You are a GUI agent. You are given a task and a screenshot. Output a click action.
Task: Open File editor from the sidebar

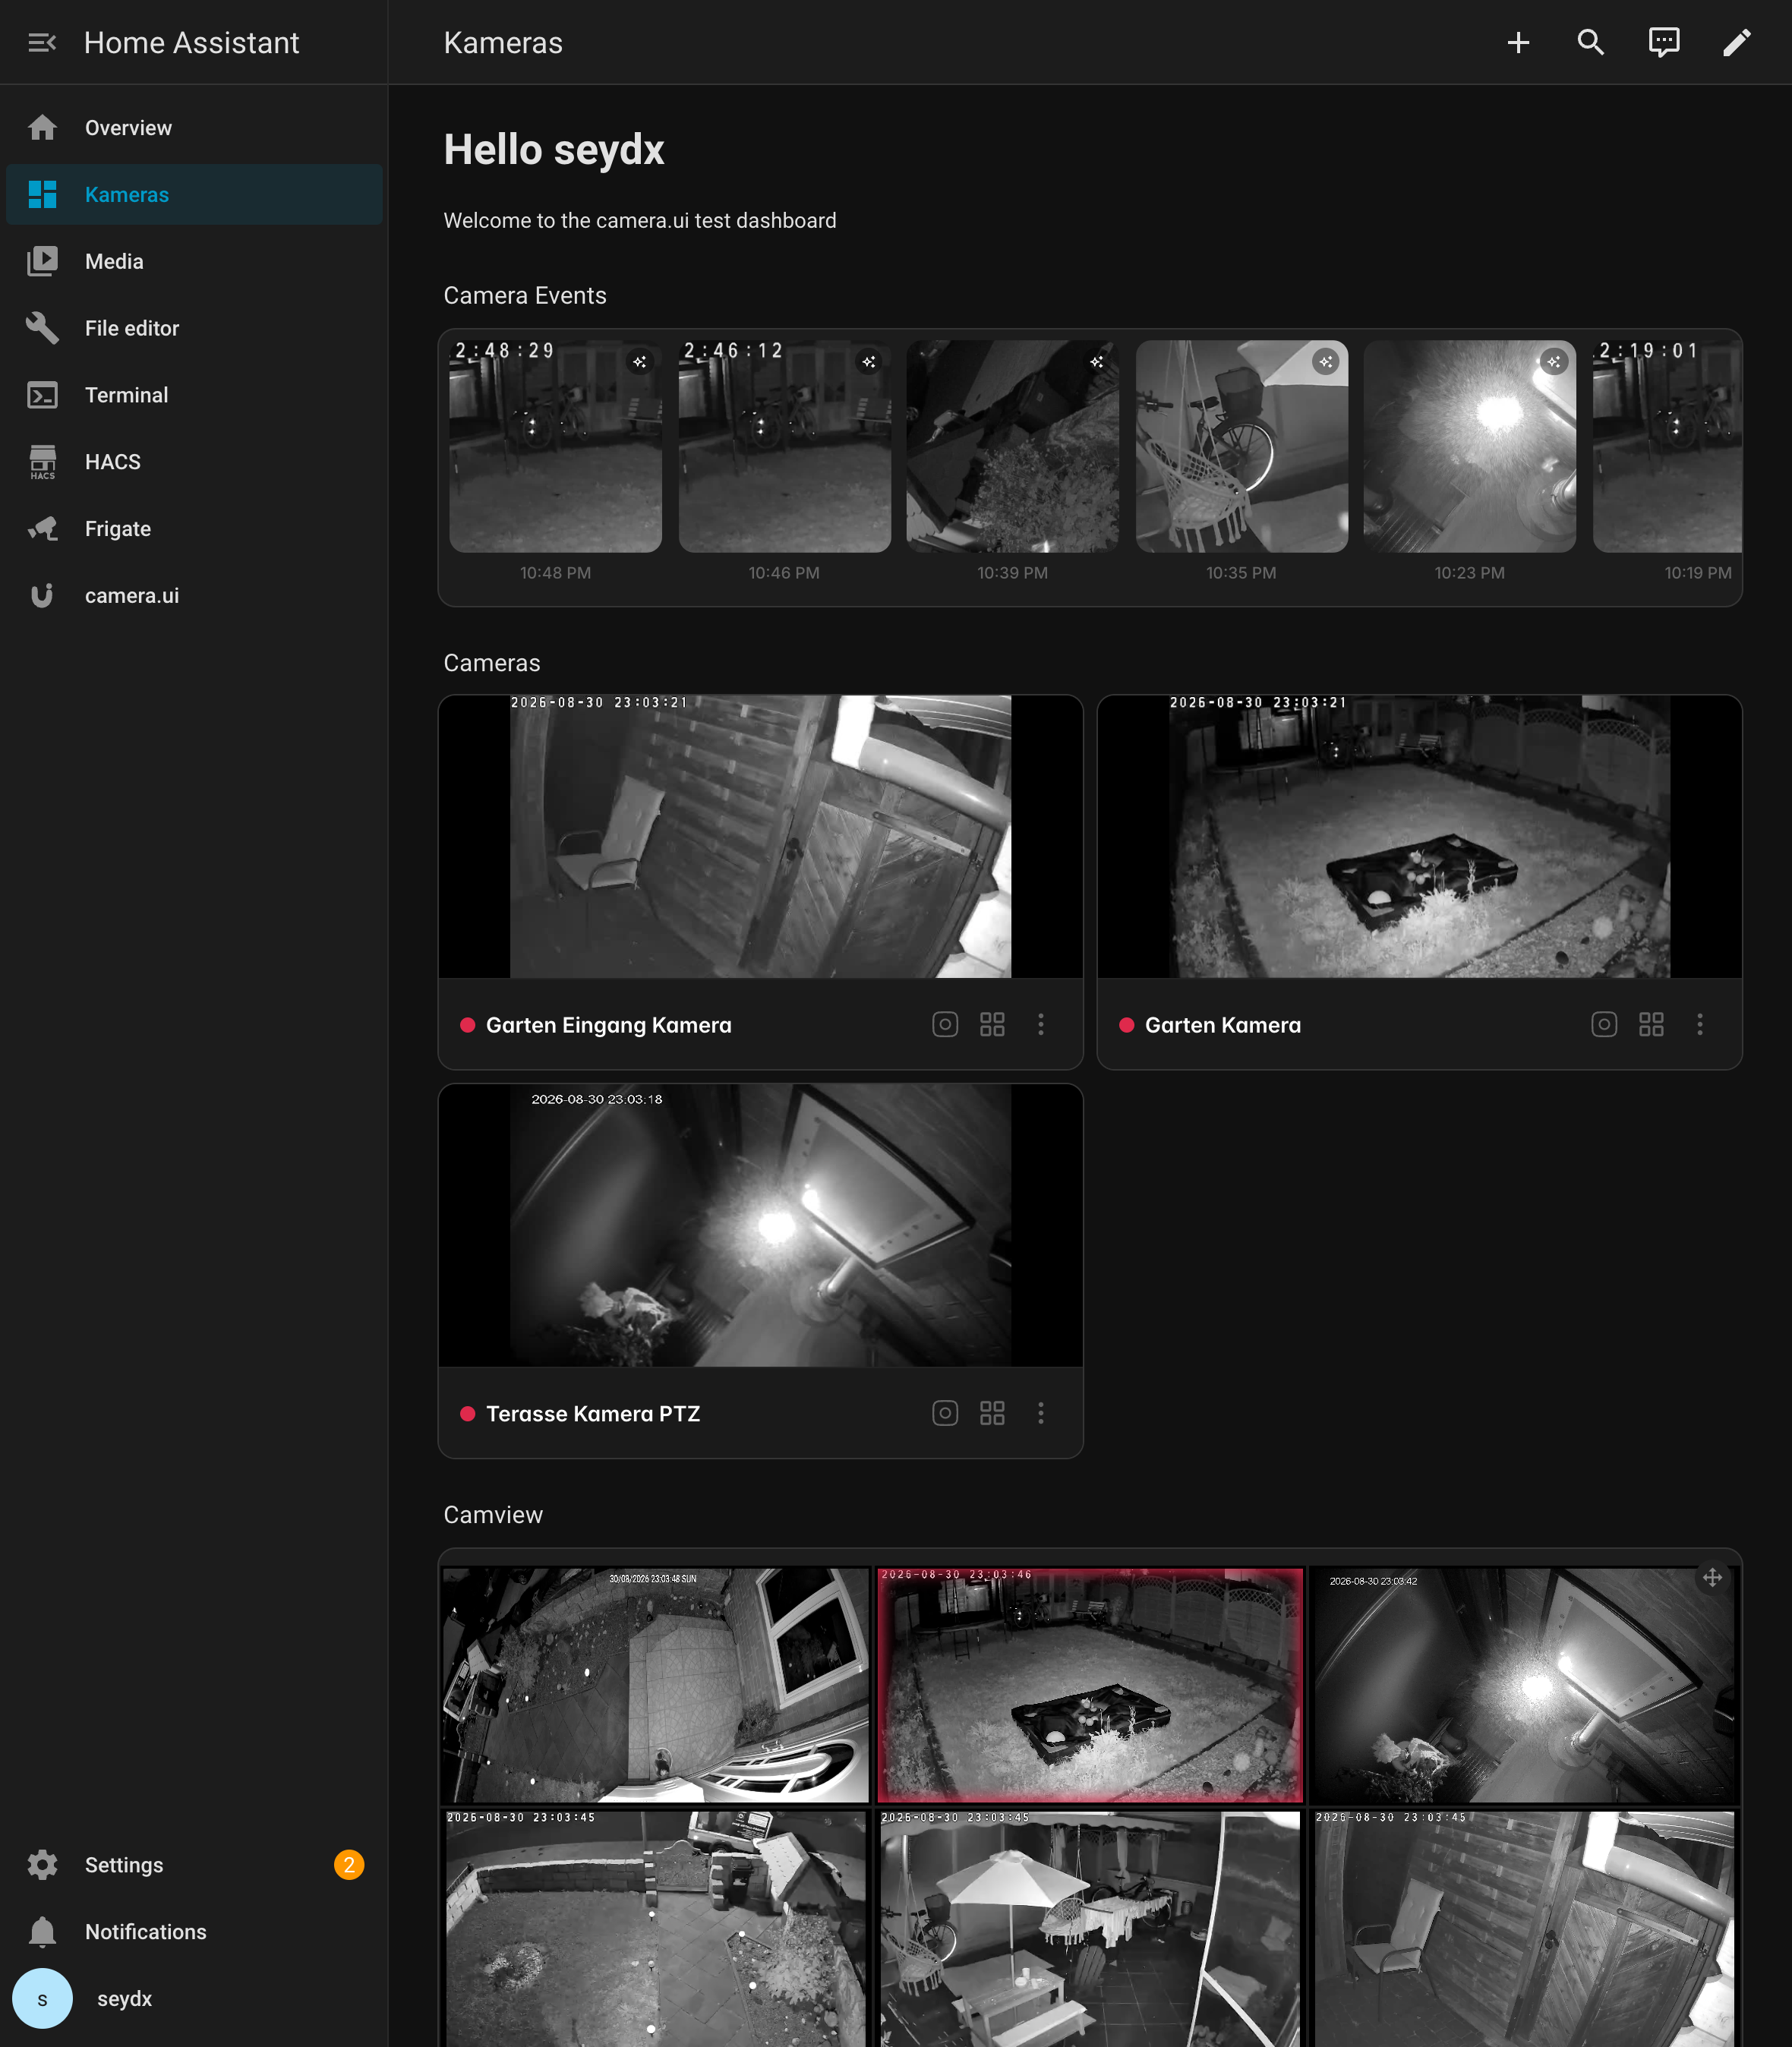click(x=194, y=328)
